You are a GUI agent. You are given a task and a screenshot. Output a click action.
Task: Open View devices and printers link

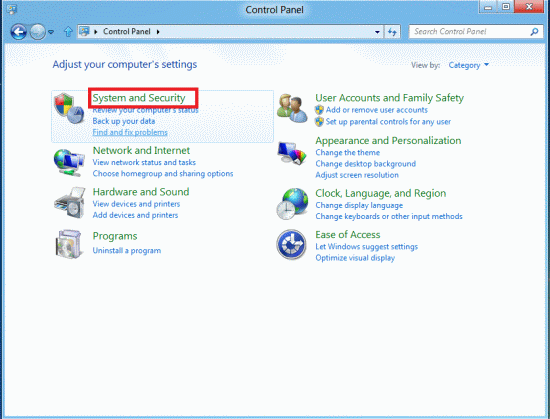tap(136, 204)
